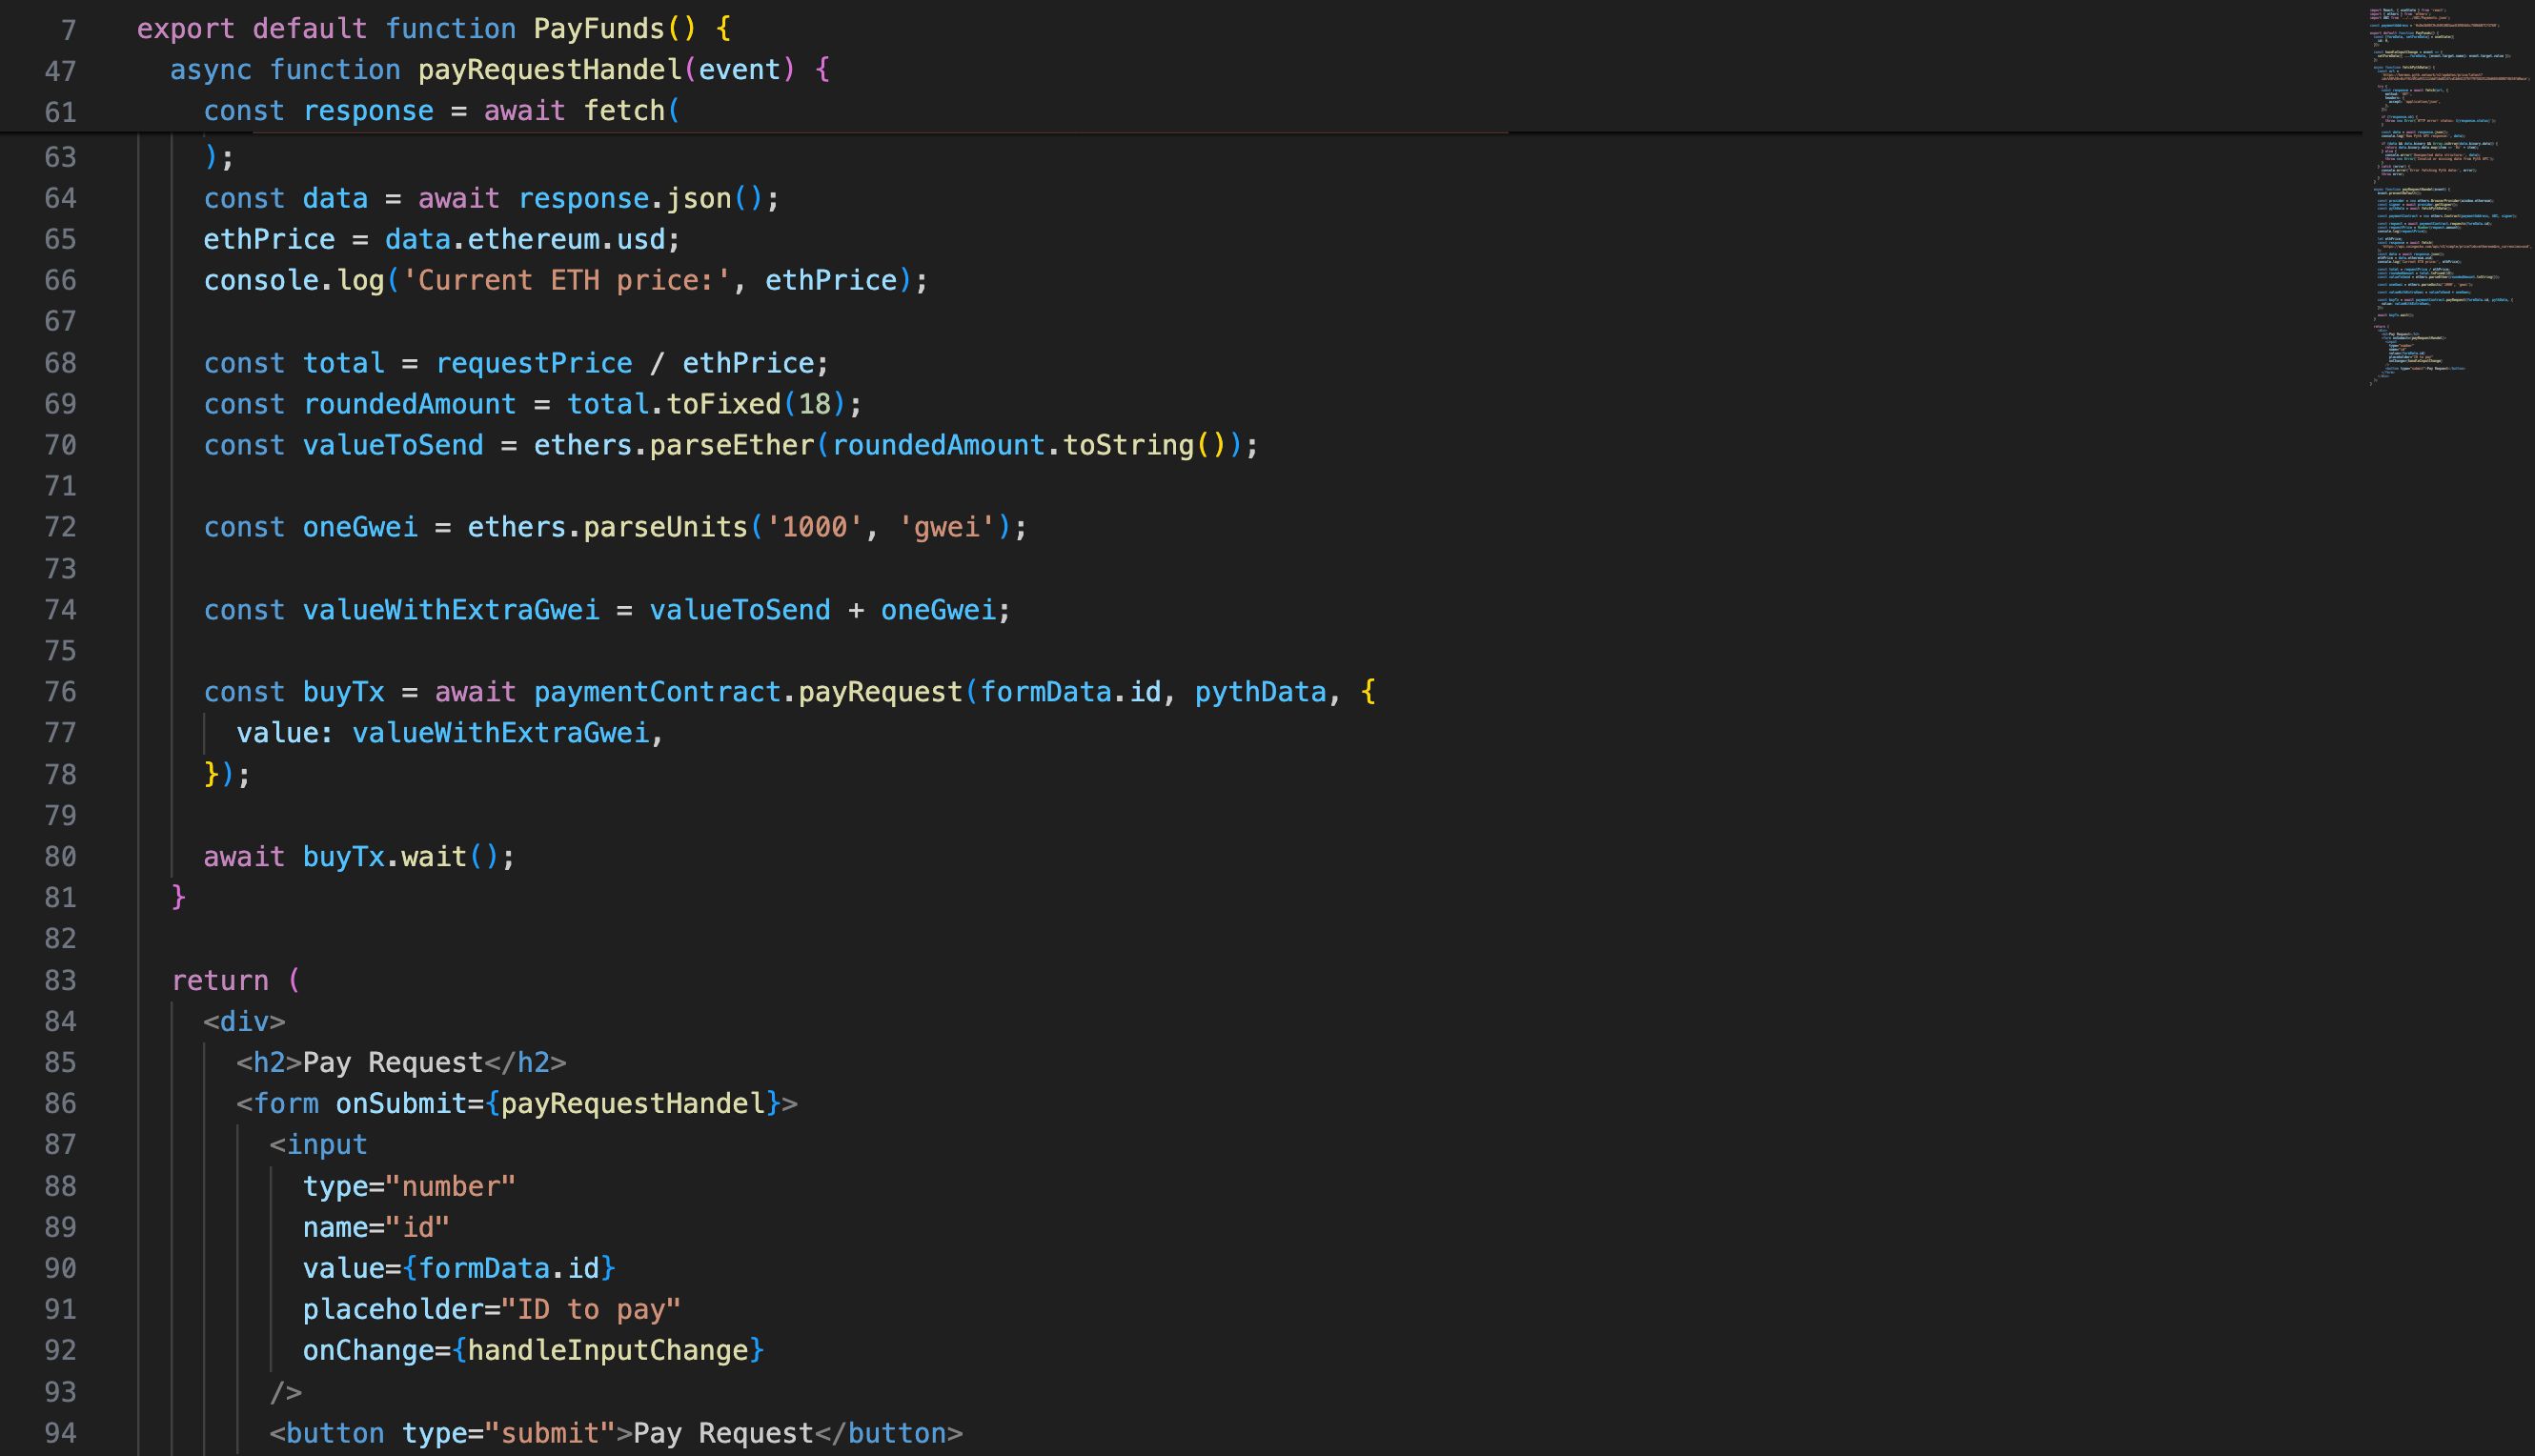Viewport: 2535px width, 1456px height.
Task: Click 'valueToSend' declaration on line 70
Action: (393, 445)
